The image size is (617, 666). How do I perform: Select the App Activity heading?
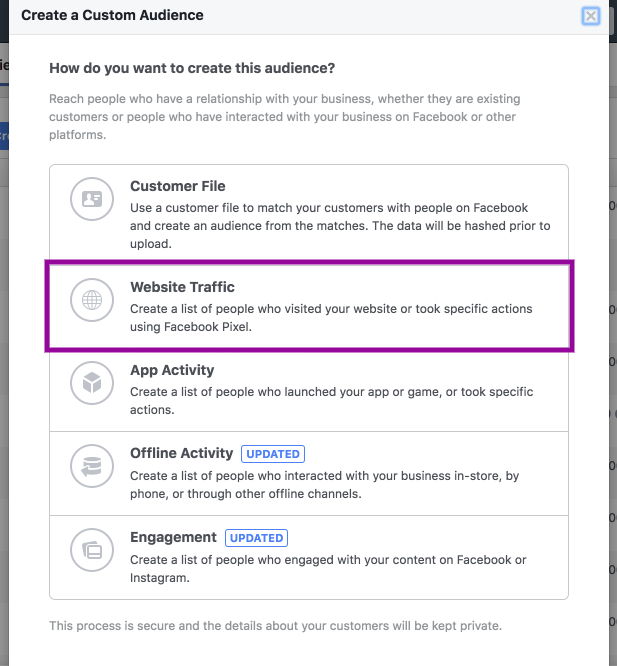click(x=172, y=370)
